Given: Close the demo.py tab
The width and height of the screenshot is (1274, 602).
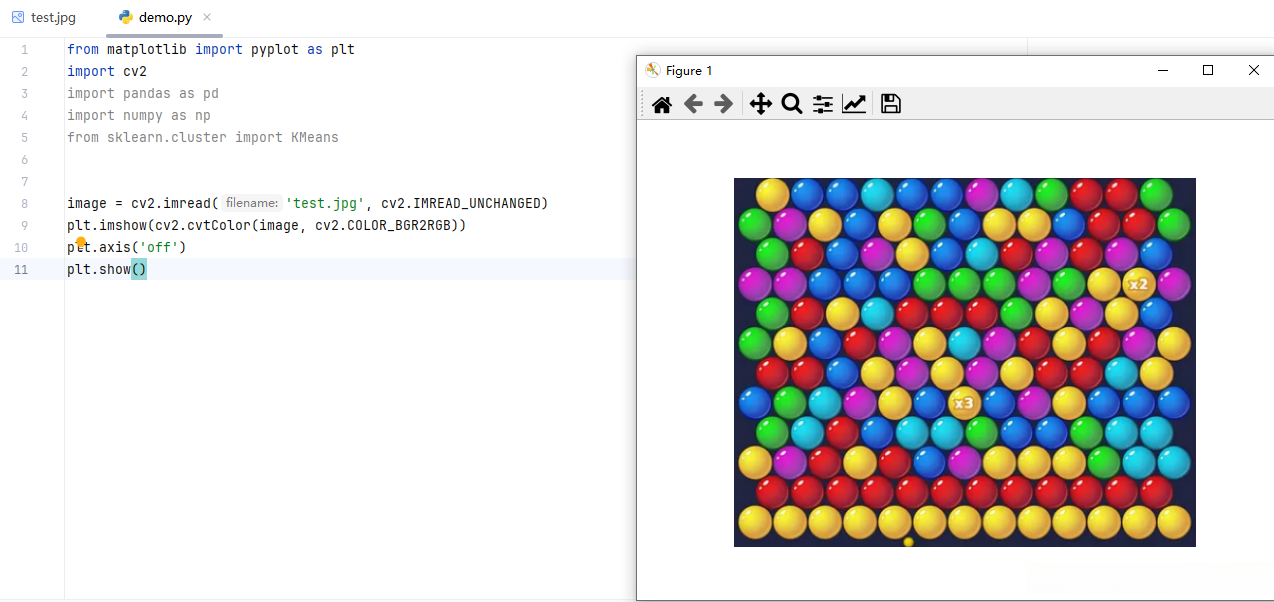Looking at the screenshot, I should [206, 18].
